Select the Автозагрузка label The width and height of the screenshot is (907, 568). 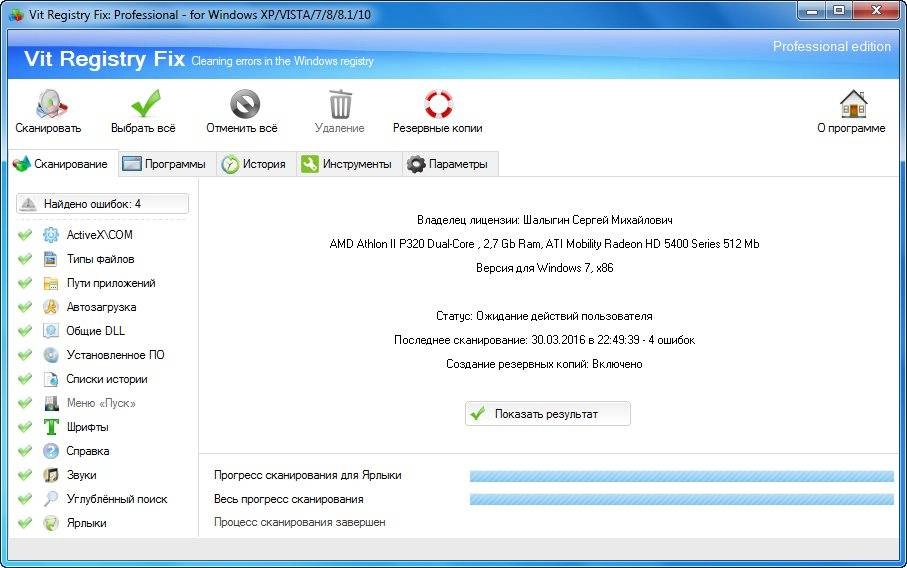[x=101, y=307]
